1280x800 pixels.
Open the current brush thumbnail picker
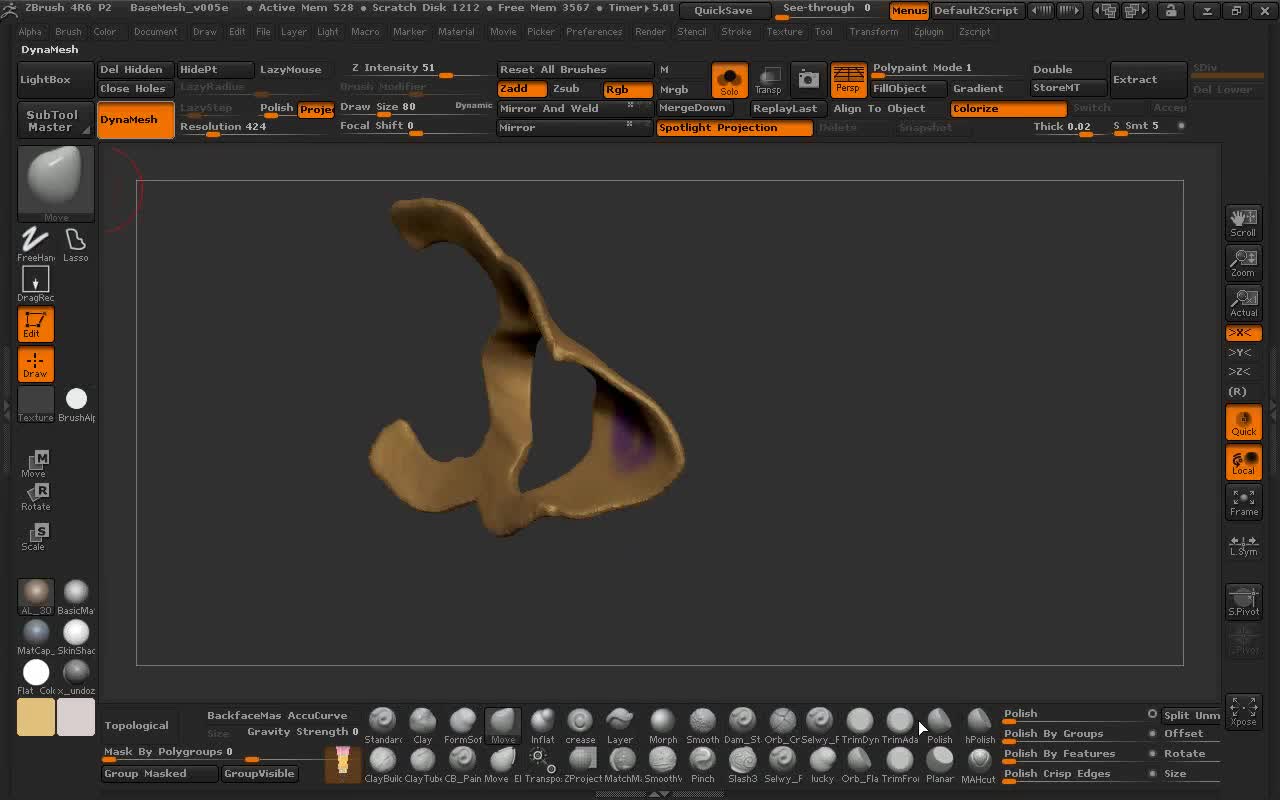[x=56, y=183]
